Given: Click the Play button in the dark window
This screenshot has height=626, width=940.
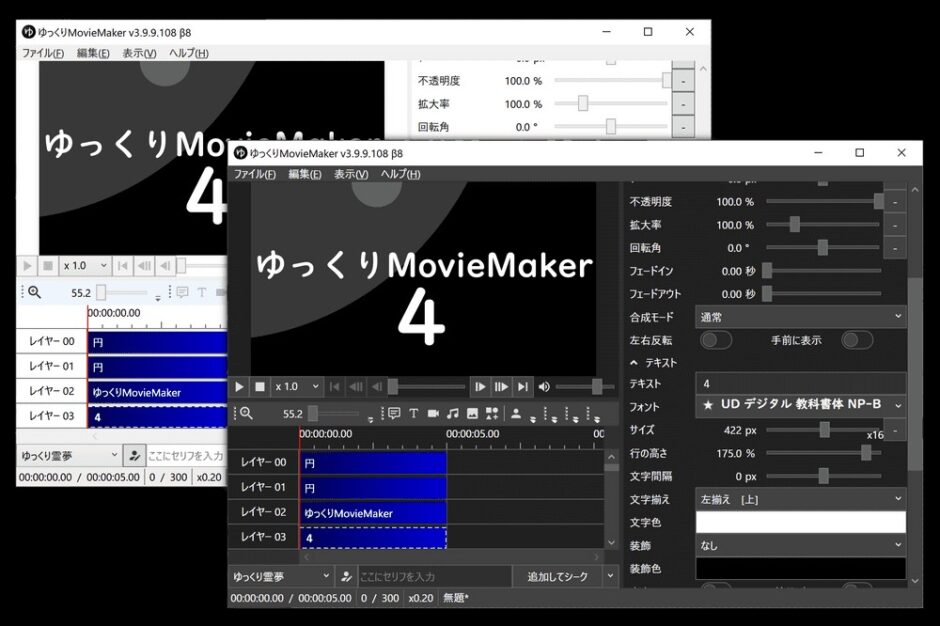Looking at the screenshot, I should pos(240,387).
